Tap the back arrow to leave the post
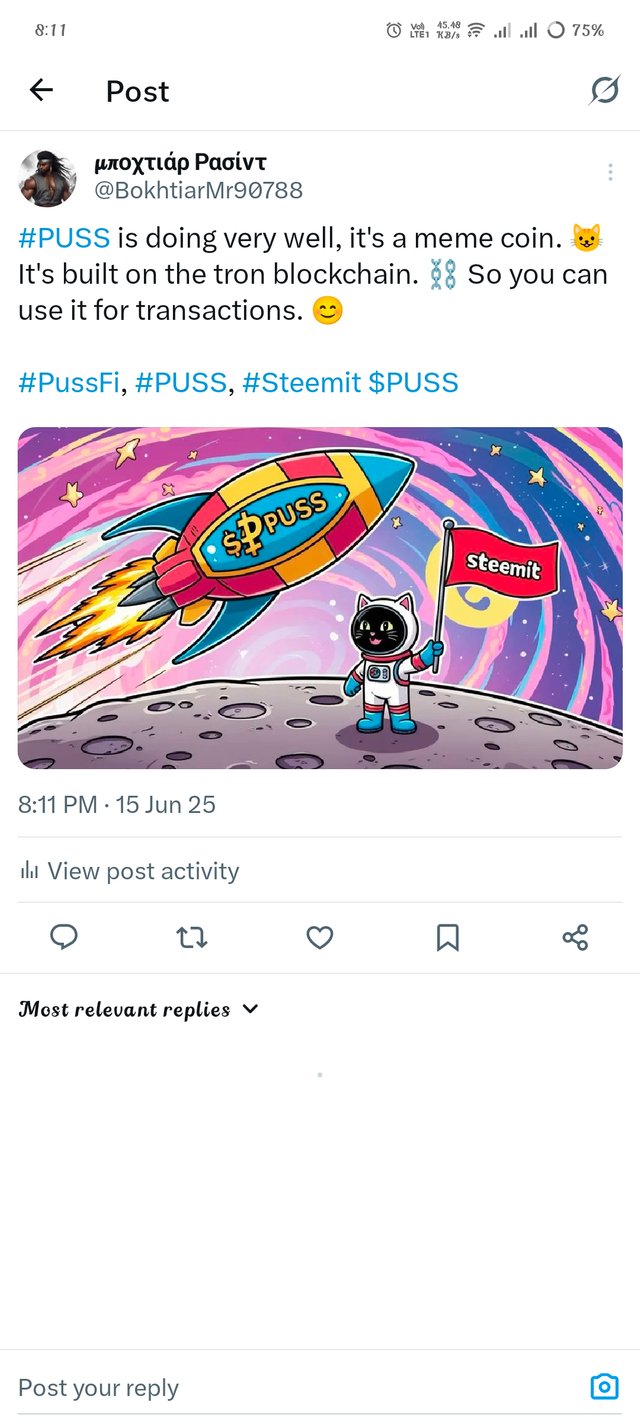Screen dimensions: 640x1422 coord(40,90)
